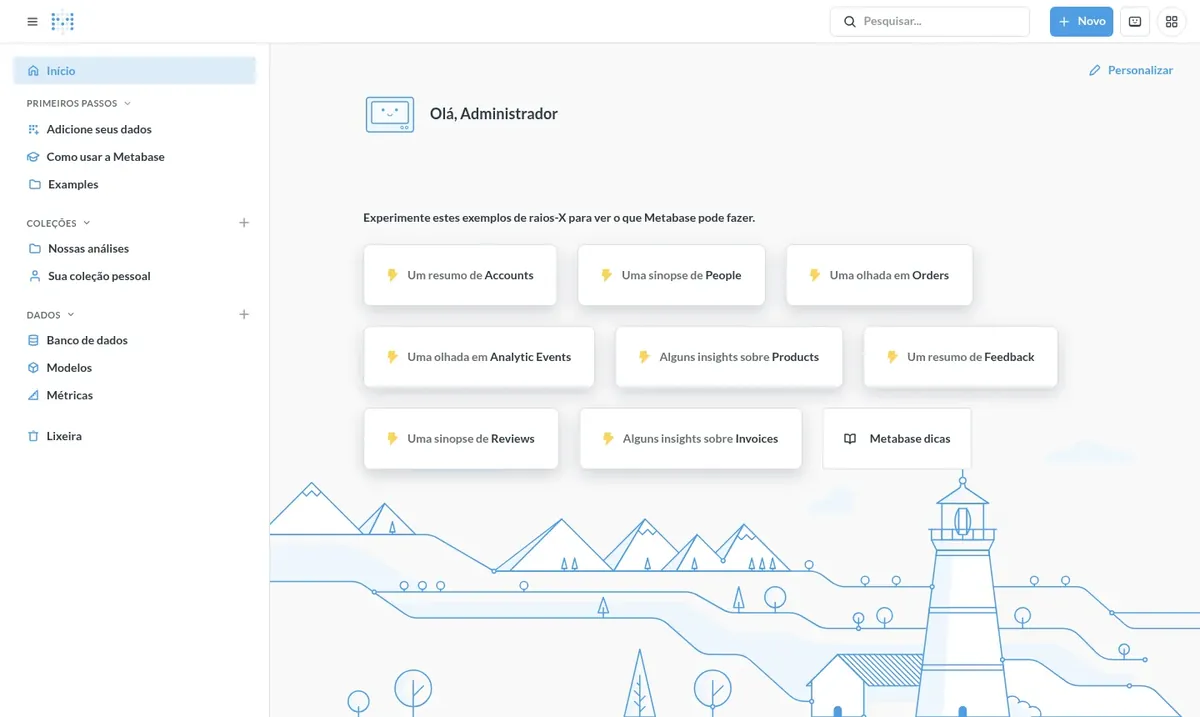
Task: Open the keyboard-style icon button beside Novo
Action: coord(1135,21)
